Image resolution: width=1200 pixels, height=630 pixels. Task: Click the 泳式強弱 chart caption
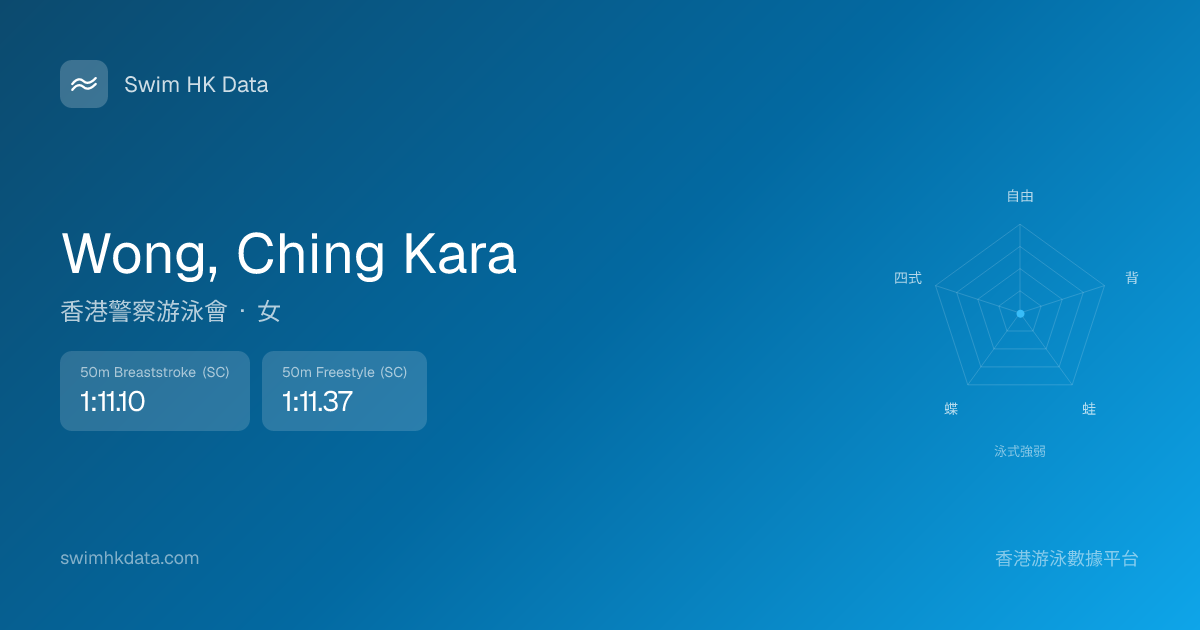1020,451
